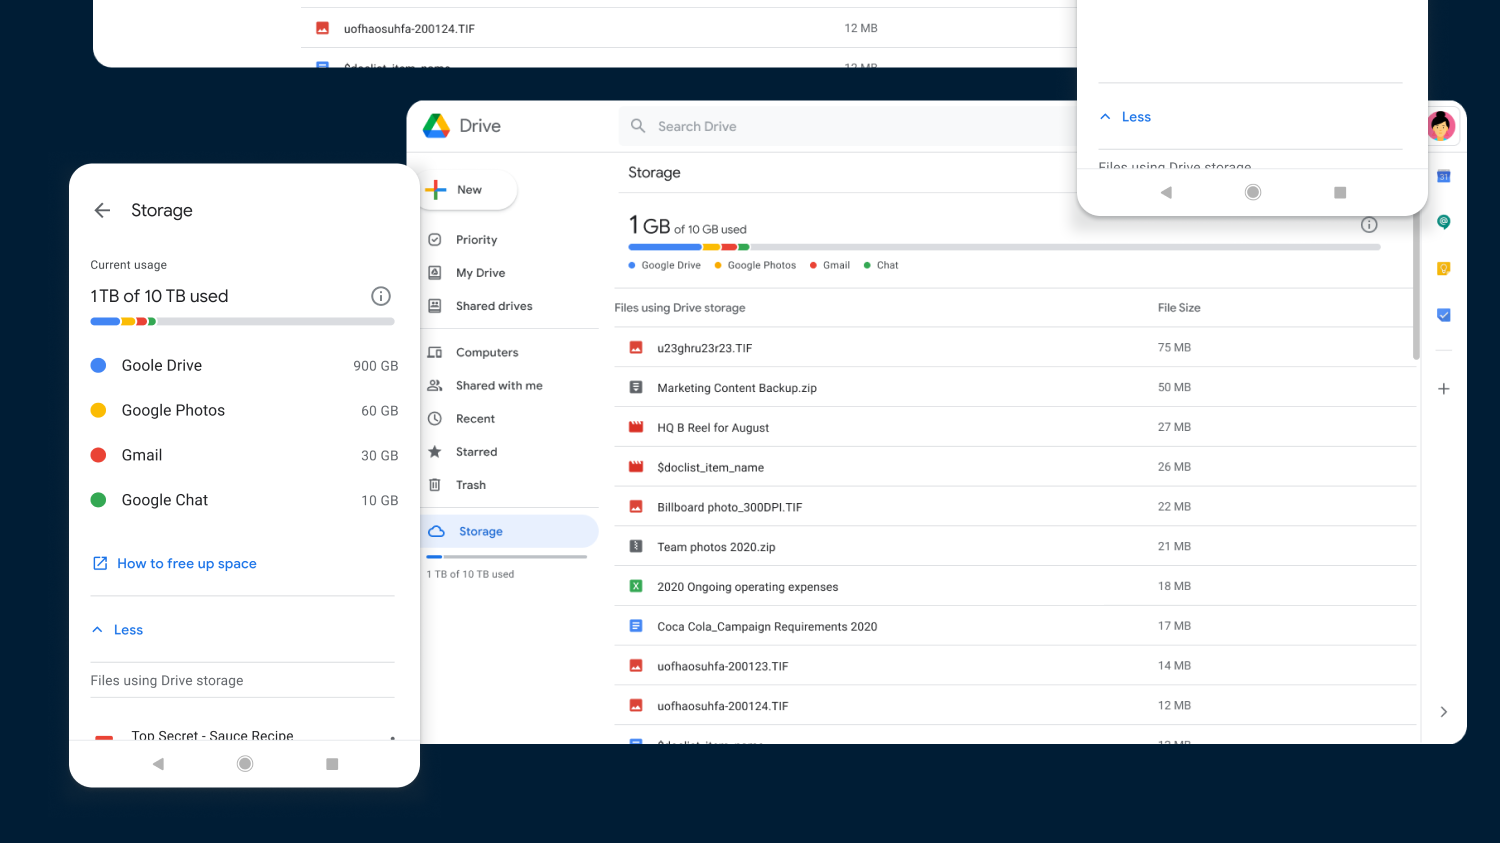Open My Drive in the sidebar
The height and width of the screenshot is (843, 1500).
tap(480, 273)
